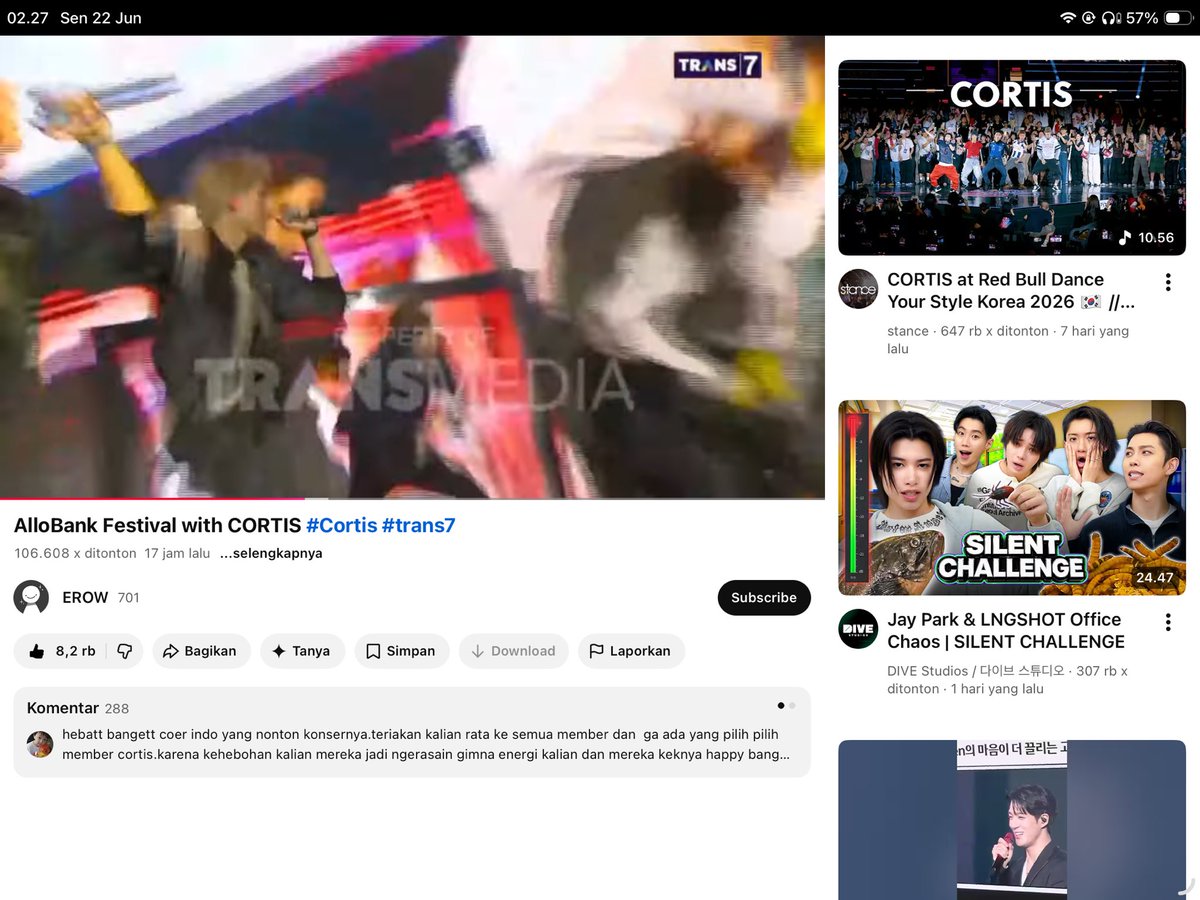Read the top comment text
The width and height of the screenshot is (1200, 900).
coord(426,744)
